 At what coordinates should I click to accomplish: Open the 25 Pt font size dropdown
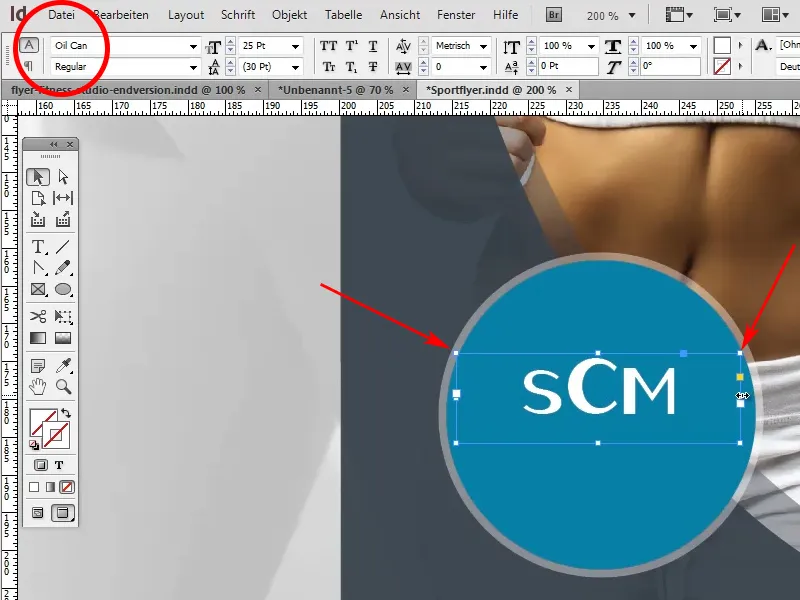pos(295,46)
